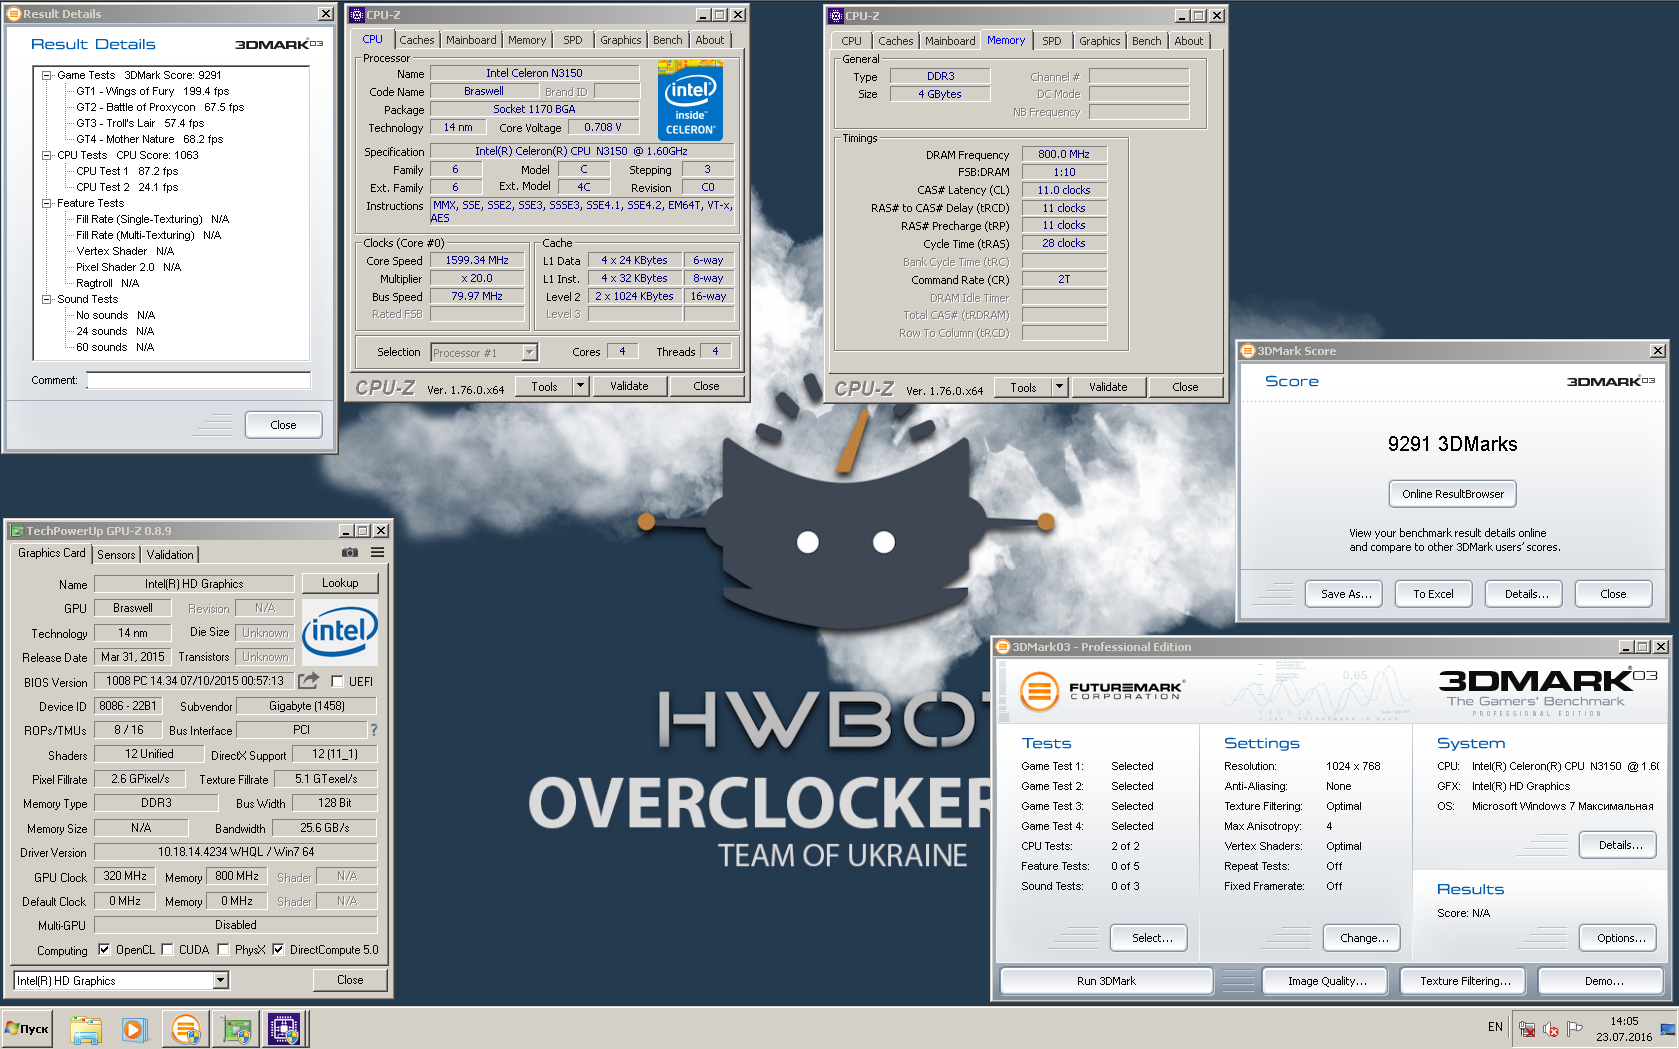Viewport: 1679px width, 1049px height.
Task: Click Validate in the left CPU-Z window
Action: tap(629, 386)
